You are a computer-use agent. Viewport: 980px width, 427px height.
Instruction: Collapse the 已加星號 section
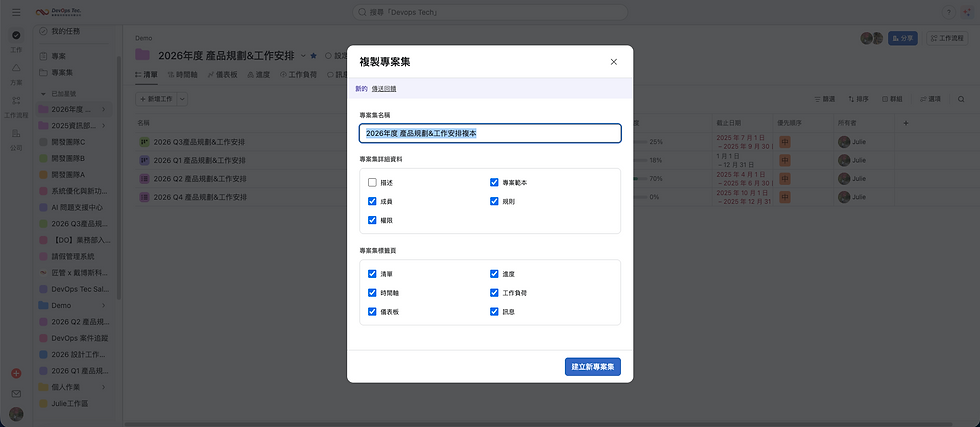[43, 94]
